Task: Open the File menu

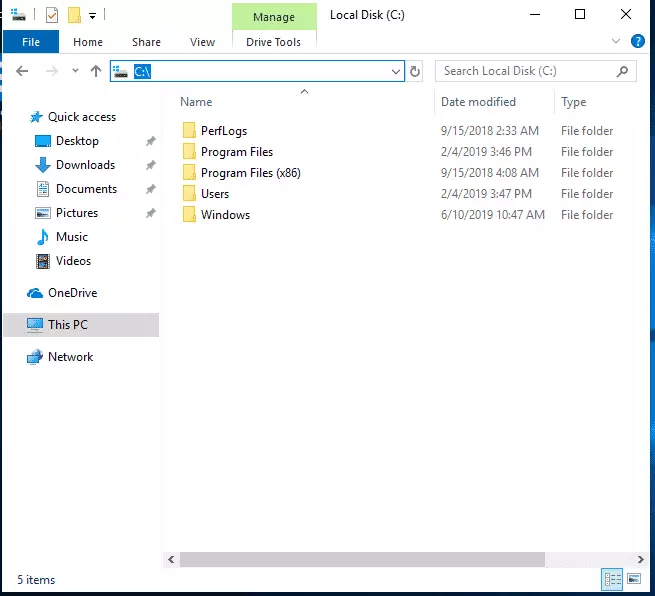Action: (31, 42)
